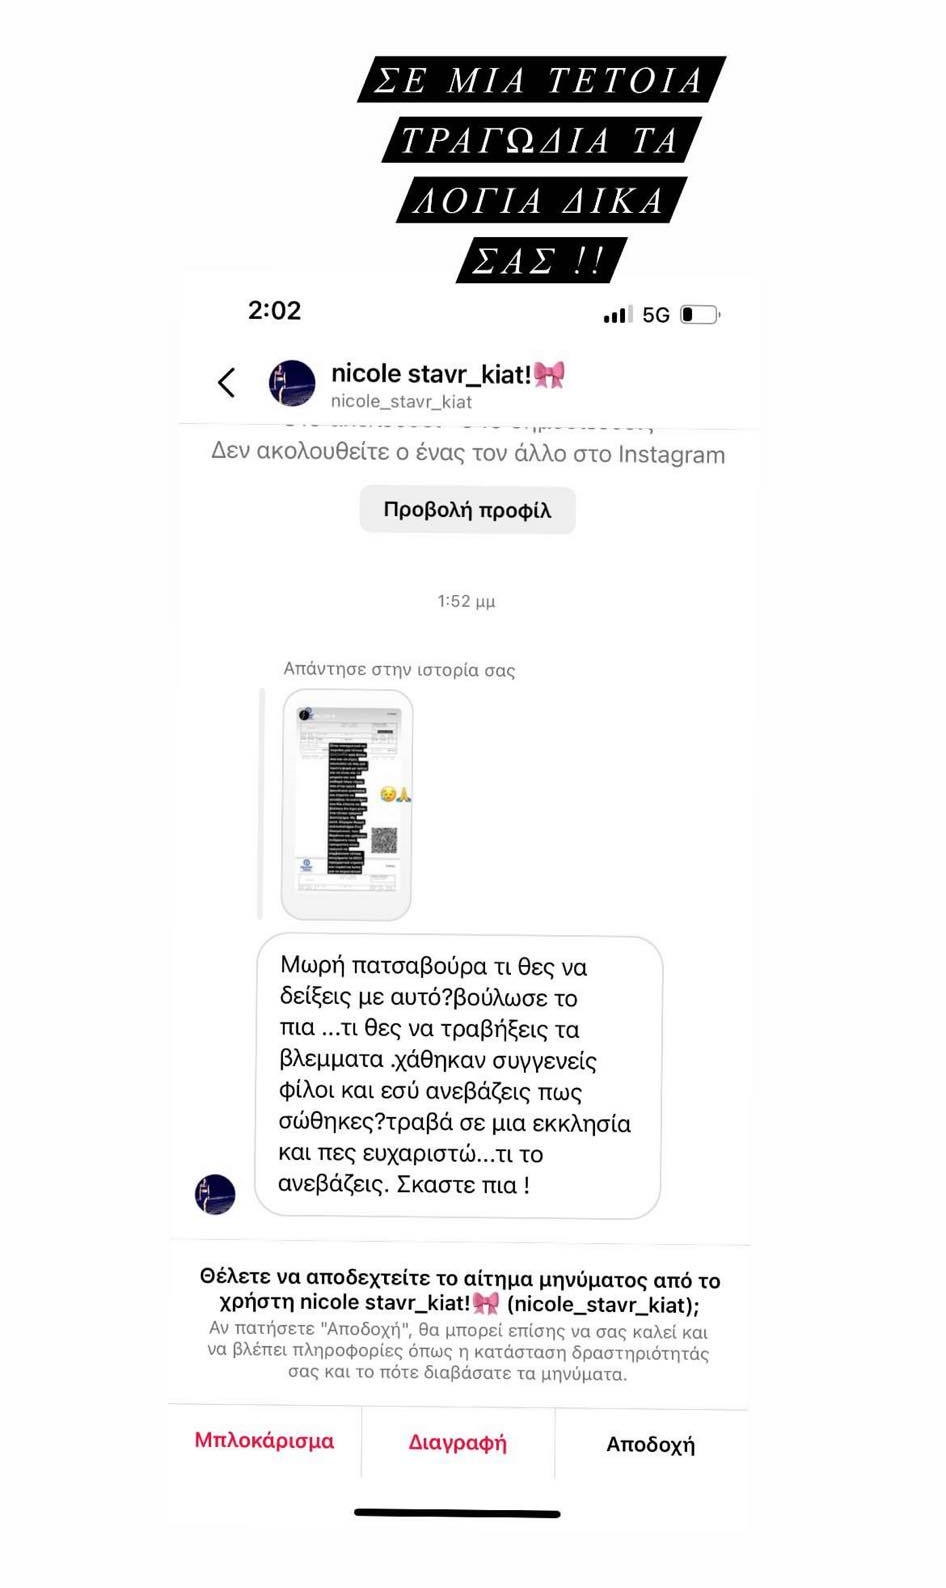Check the battery indicator in the status bar

[x=700, y=315]
